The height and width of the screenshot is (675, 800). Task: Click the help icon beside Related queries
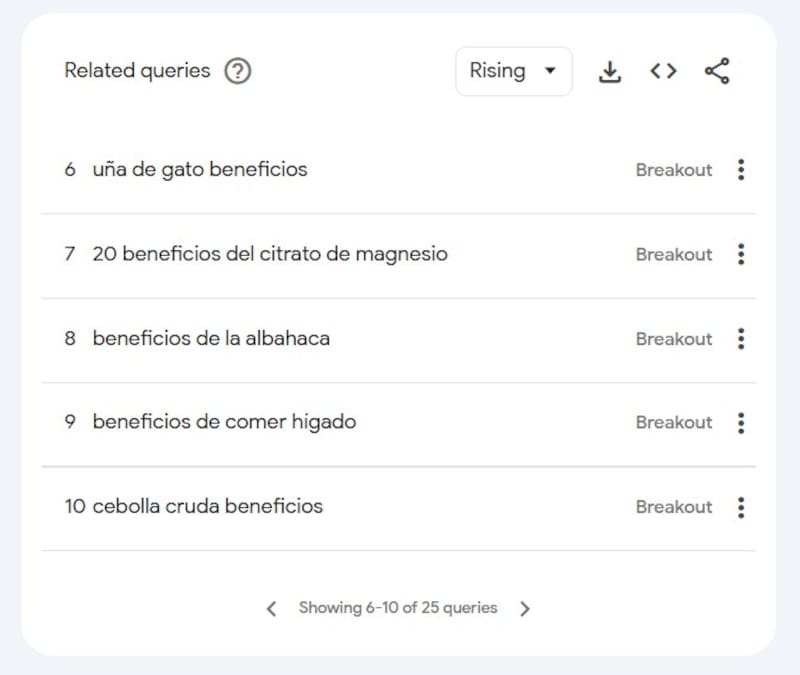(237, 71)
